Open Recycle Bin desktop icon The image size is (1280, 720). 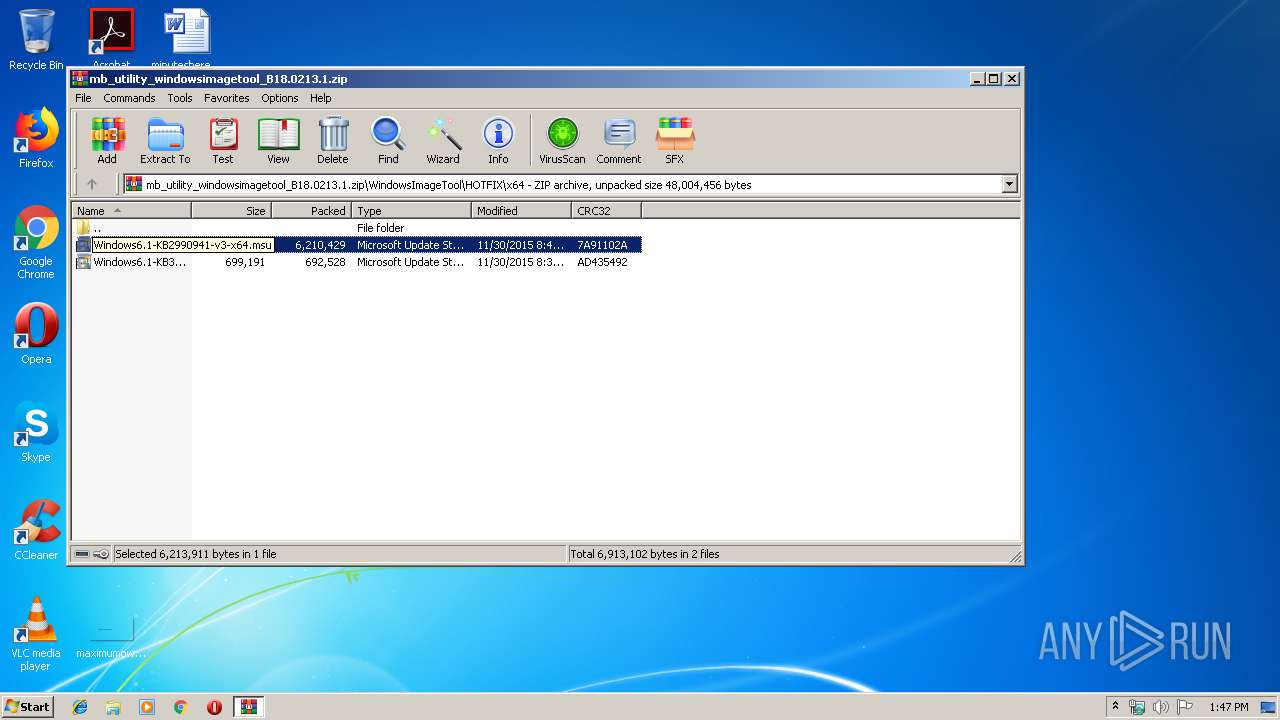(x=36, y=40)
